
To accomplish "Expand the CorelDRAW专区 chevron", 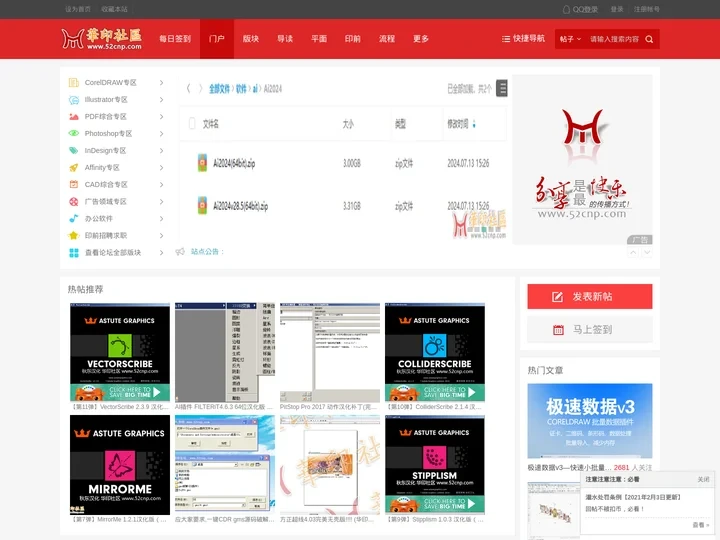I will pyautogui.click(x=161, y=83).
